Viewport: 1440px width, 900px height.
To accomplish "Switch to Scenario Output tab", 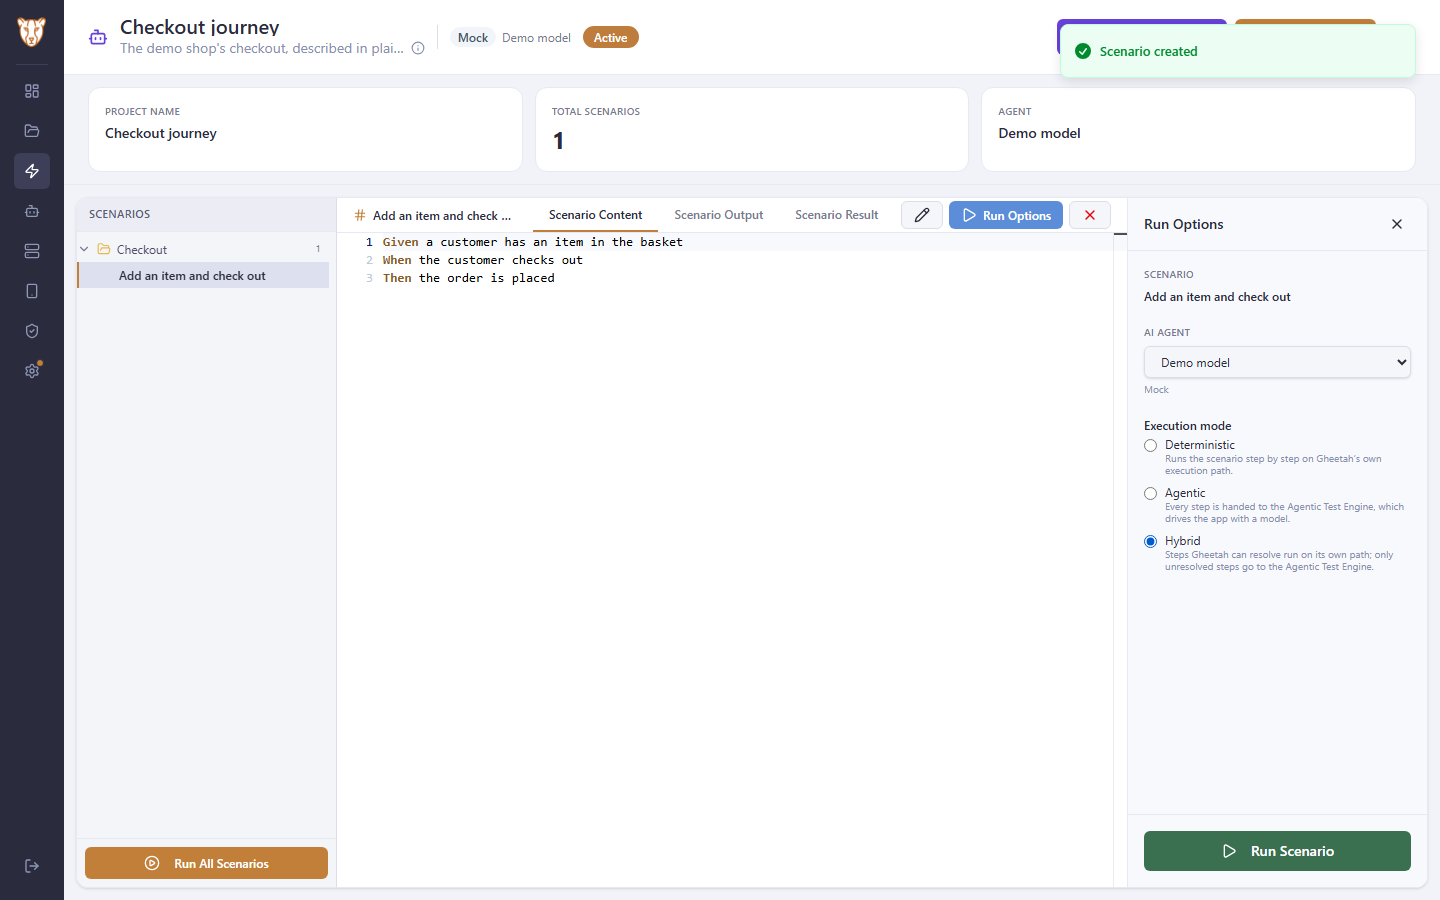I will tap(718, 215).
